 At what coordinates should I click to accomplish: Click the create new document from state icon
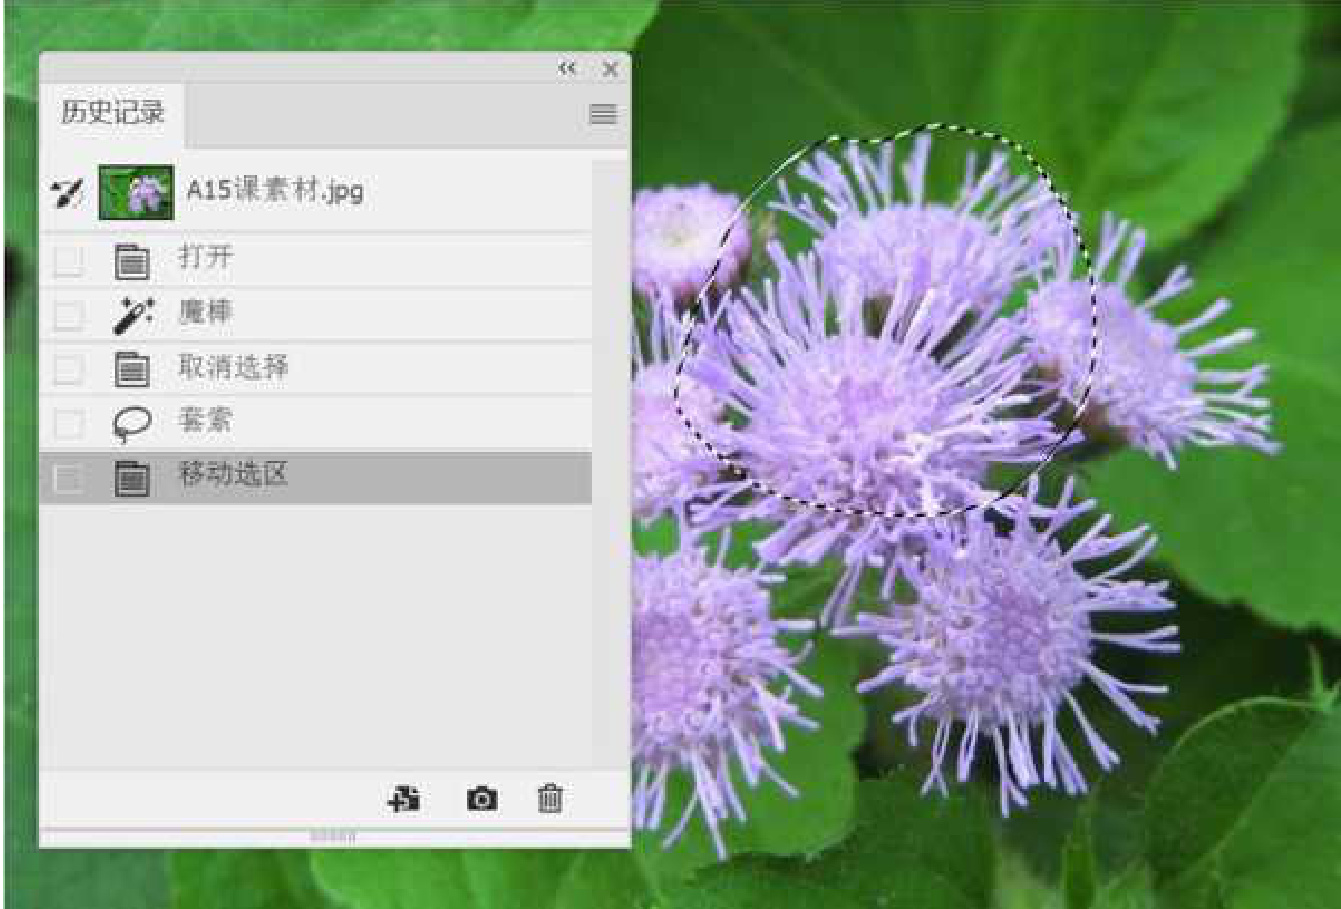(404, 799)
